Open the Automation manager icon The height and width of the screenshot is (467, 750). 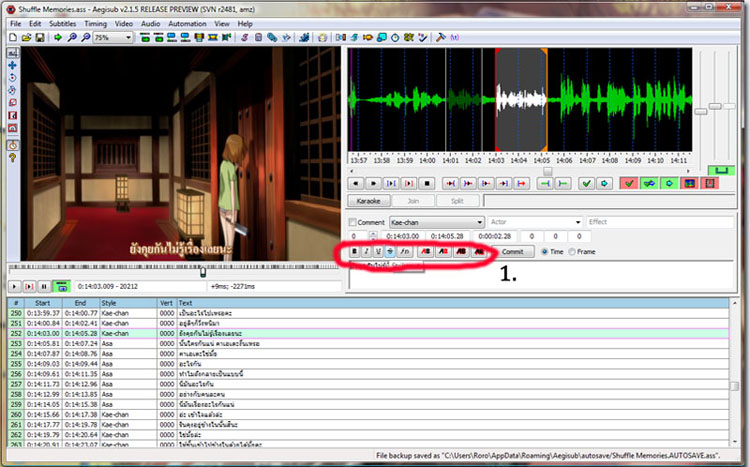click(304, 37)
